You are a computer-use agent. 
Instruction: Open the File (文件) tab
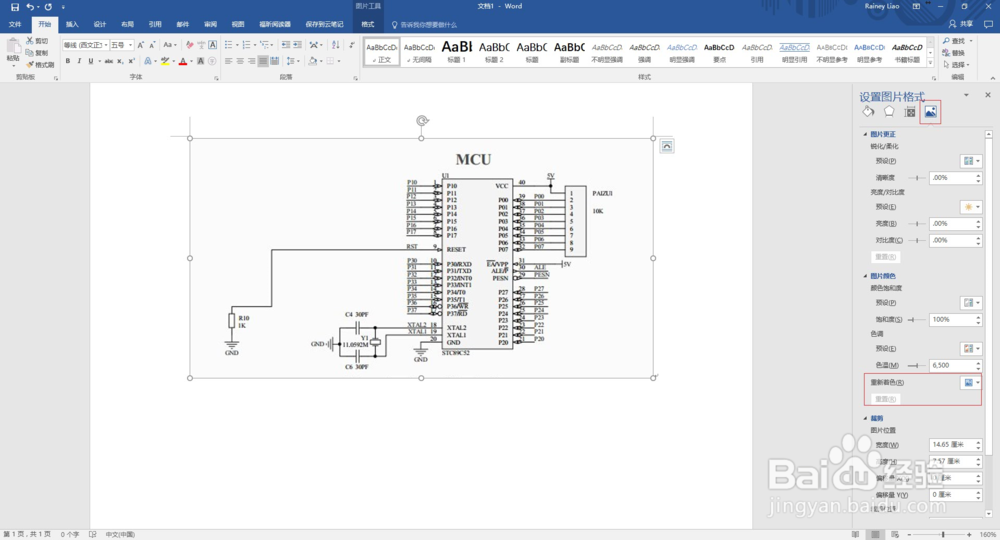coord(15,24)
